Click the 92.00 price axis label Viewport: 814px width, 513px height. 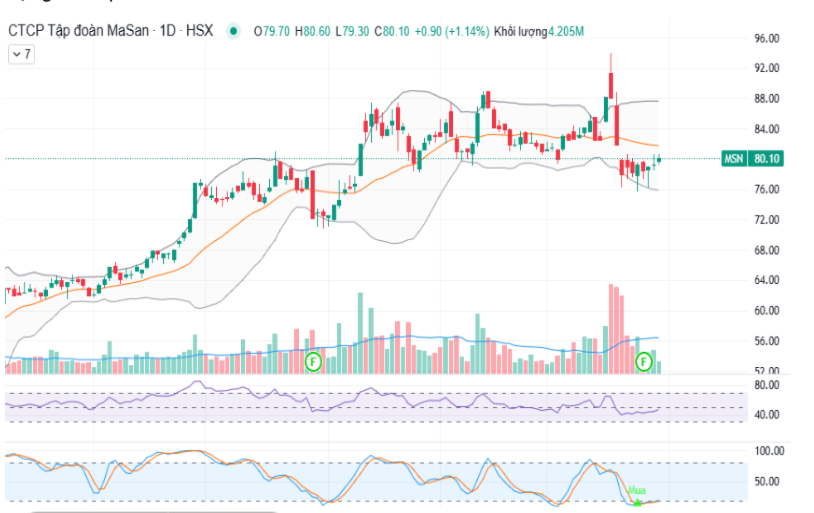(x=767, y=68)
